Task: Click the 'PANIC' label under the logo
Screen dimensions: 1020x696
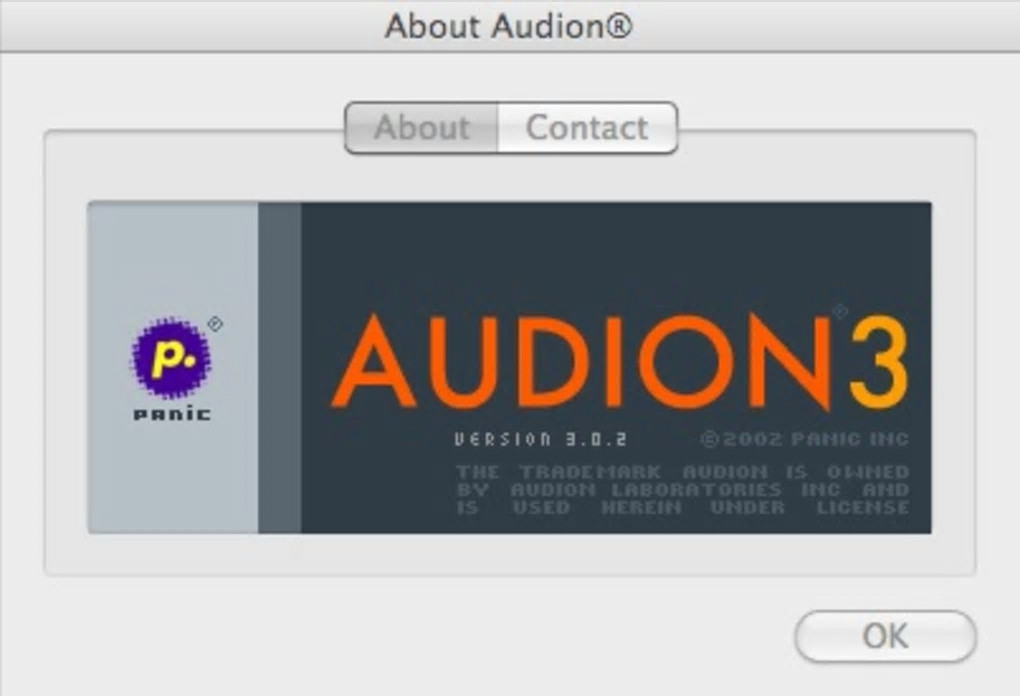Action: coord(172,414)
